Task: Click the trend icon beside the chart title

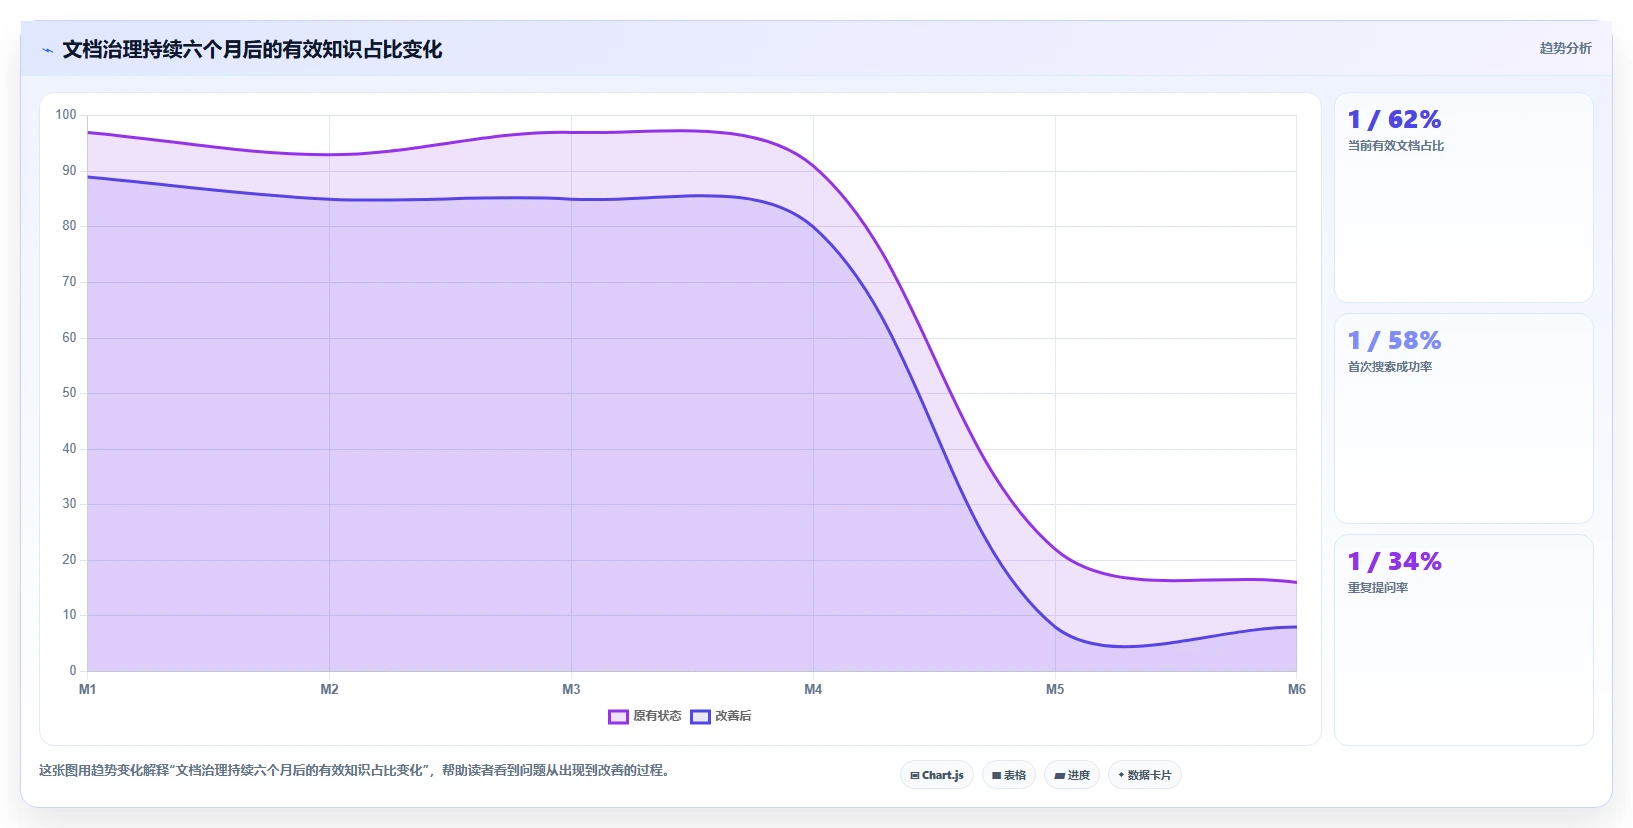Action: coord(47,50)
